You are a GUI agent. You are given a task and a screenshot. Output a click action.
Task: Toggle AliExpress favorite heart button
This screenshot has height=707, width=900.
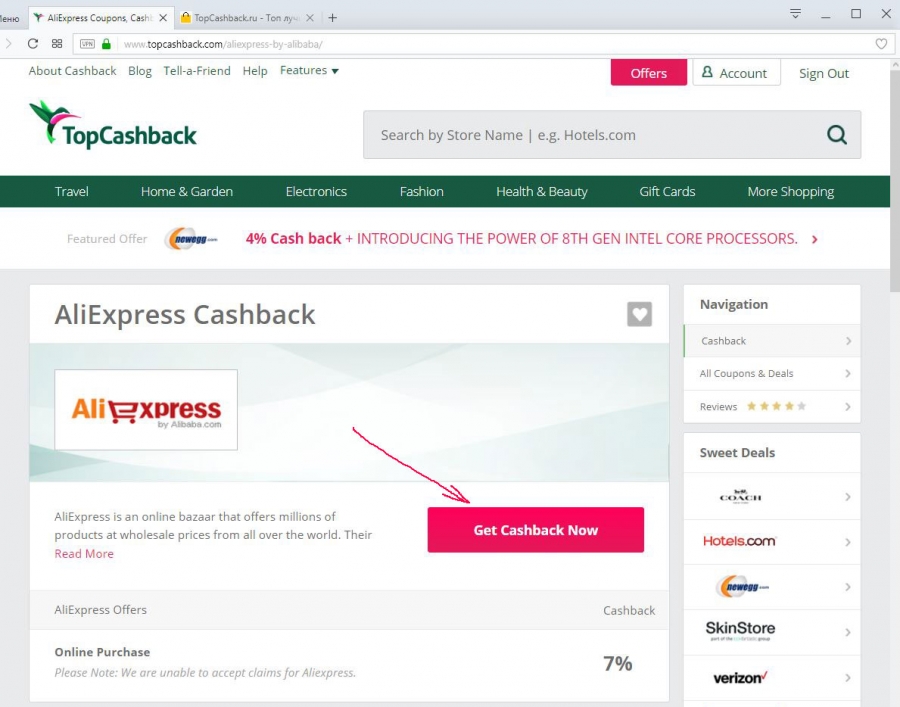639,314
